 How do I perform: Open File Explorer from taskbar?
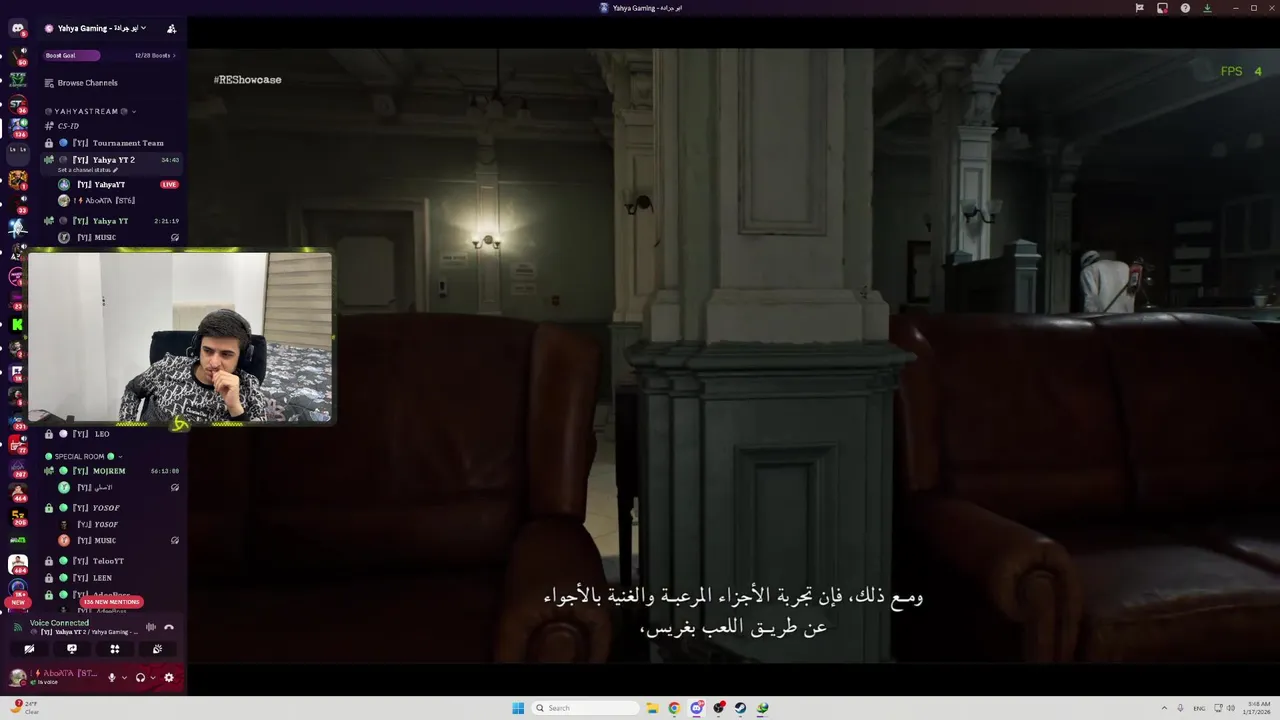(652, 708)
